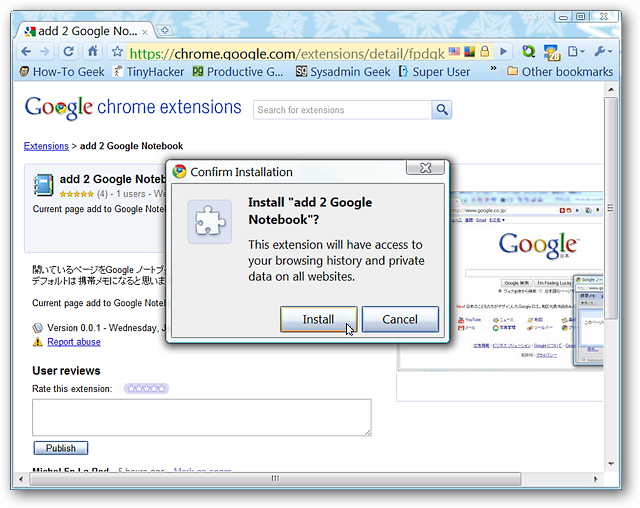Open Sysadmin Geek bookmark

click(x=343, y=72)
